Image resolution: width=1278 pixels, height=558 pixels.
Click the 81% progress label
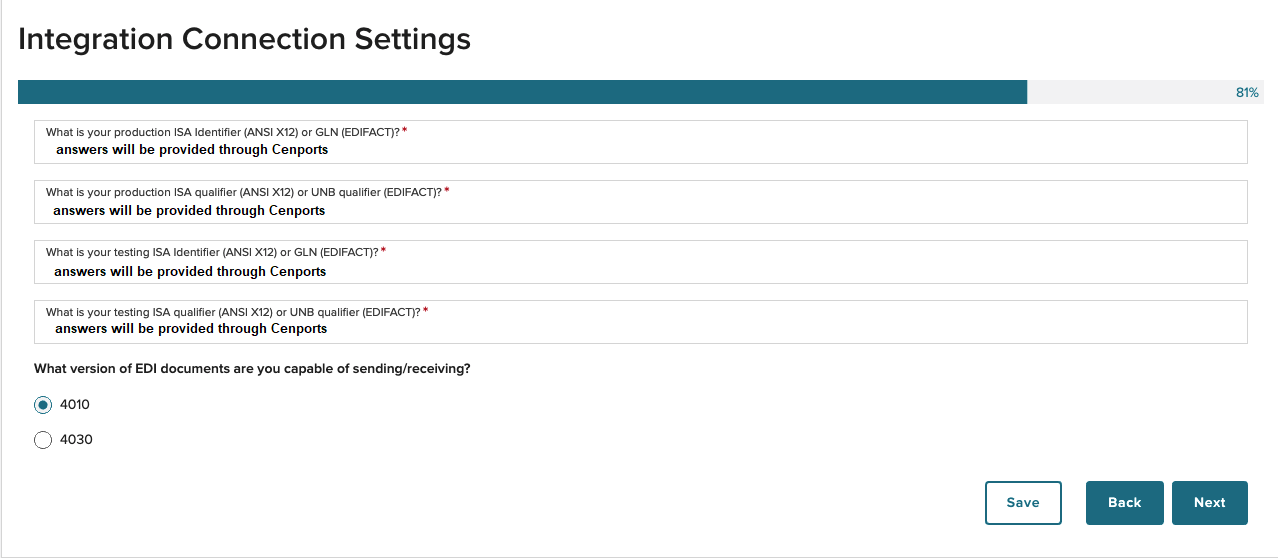coord(1247,92)
